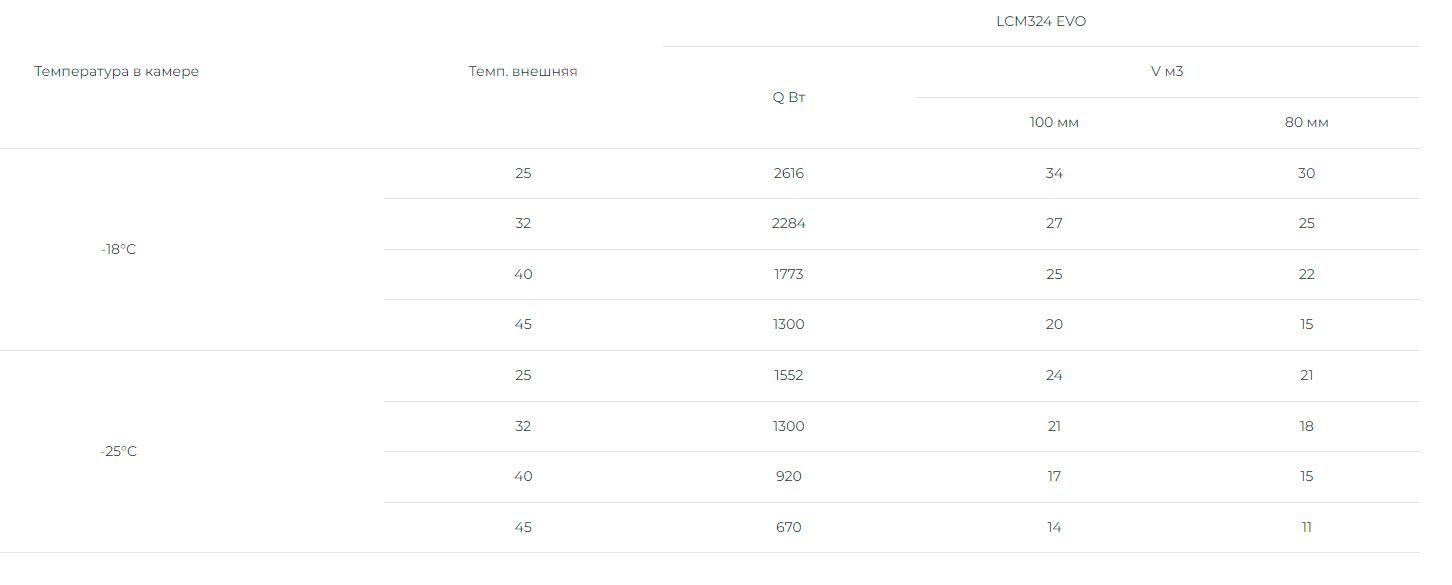This screenshot has height=585, width=1452.
Task: Click the volume value 14
Action: click(1054, 527)
